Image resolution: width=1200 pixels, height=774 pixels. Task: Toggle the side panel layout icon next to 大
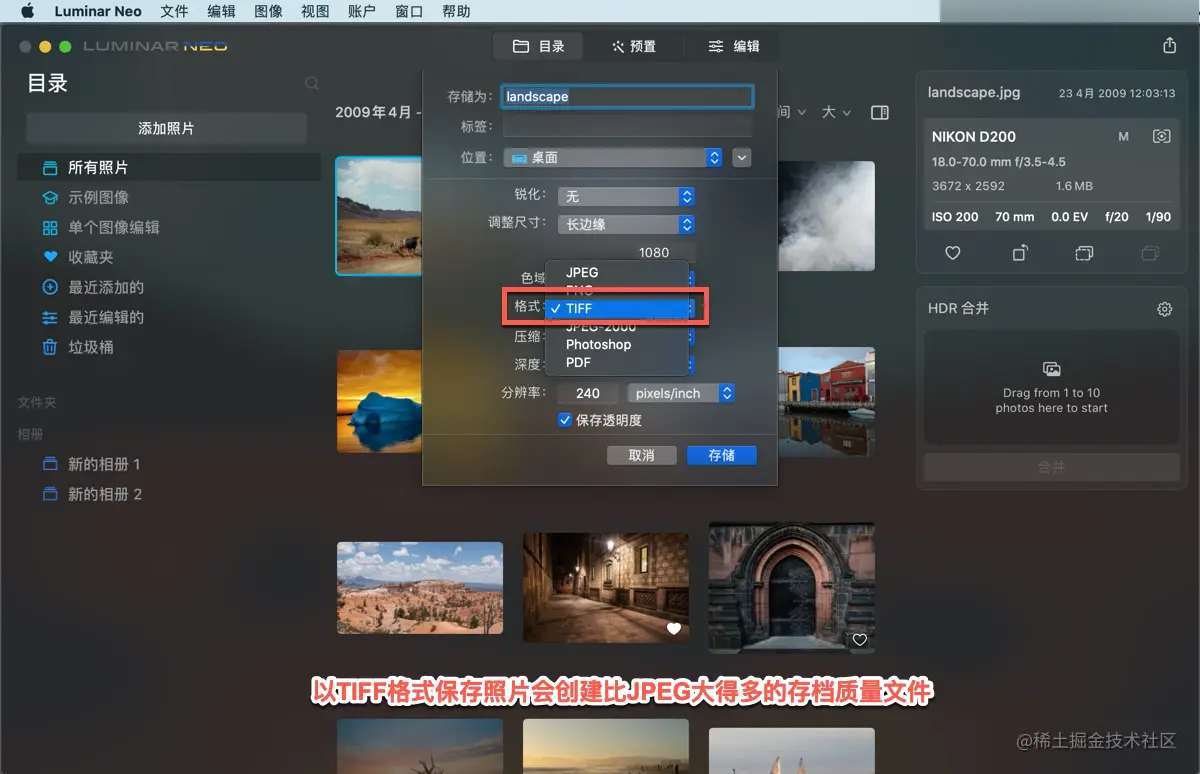coord(880,113)
